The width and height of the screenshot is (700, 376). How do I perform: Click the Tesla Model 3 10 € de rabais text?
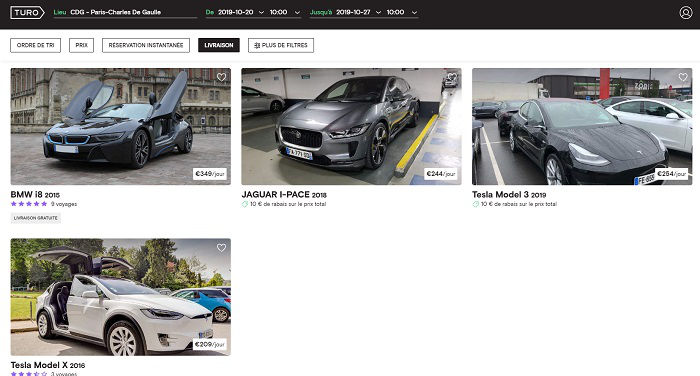(519, 204)
